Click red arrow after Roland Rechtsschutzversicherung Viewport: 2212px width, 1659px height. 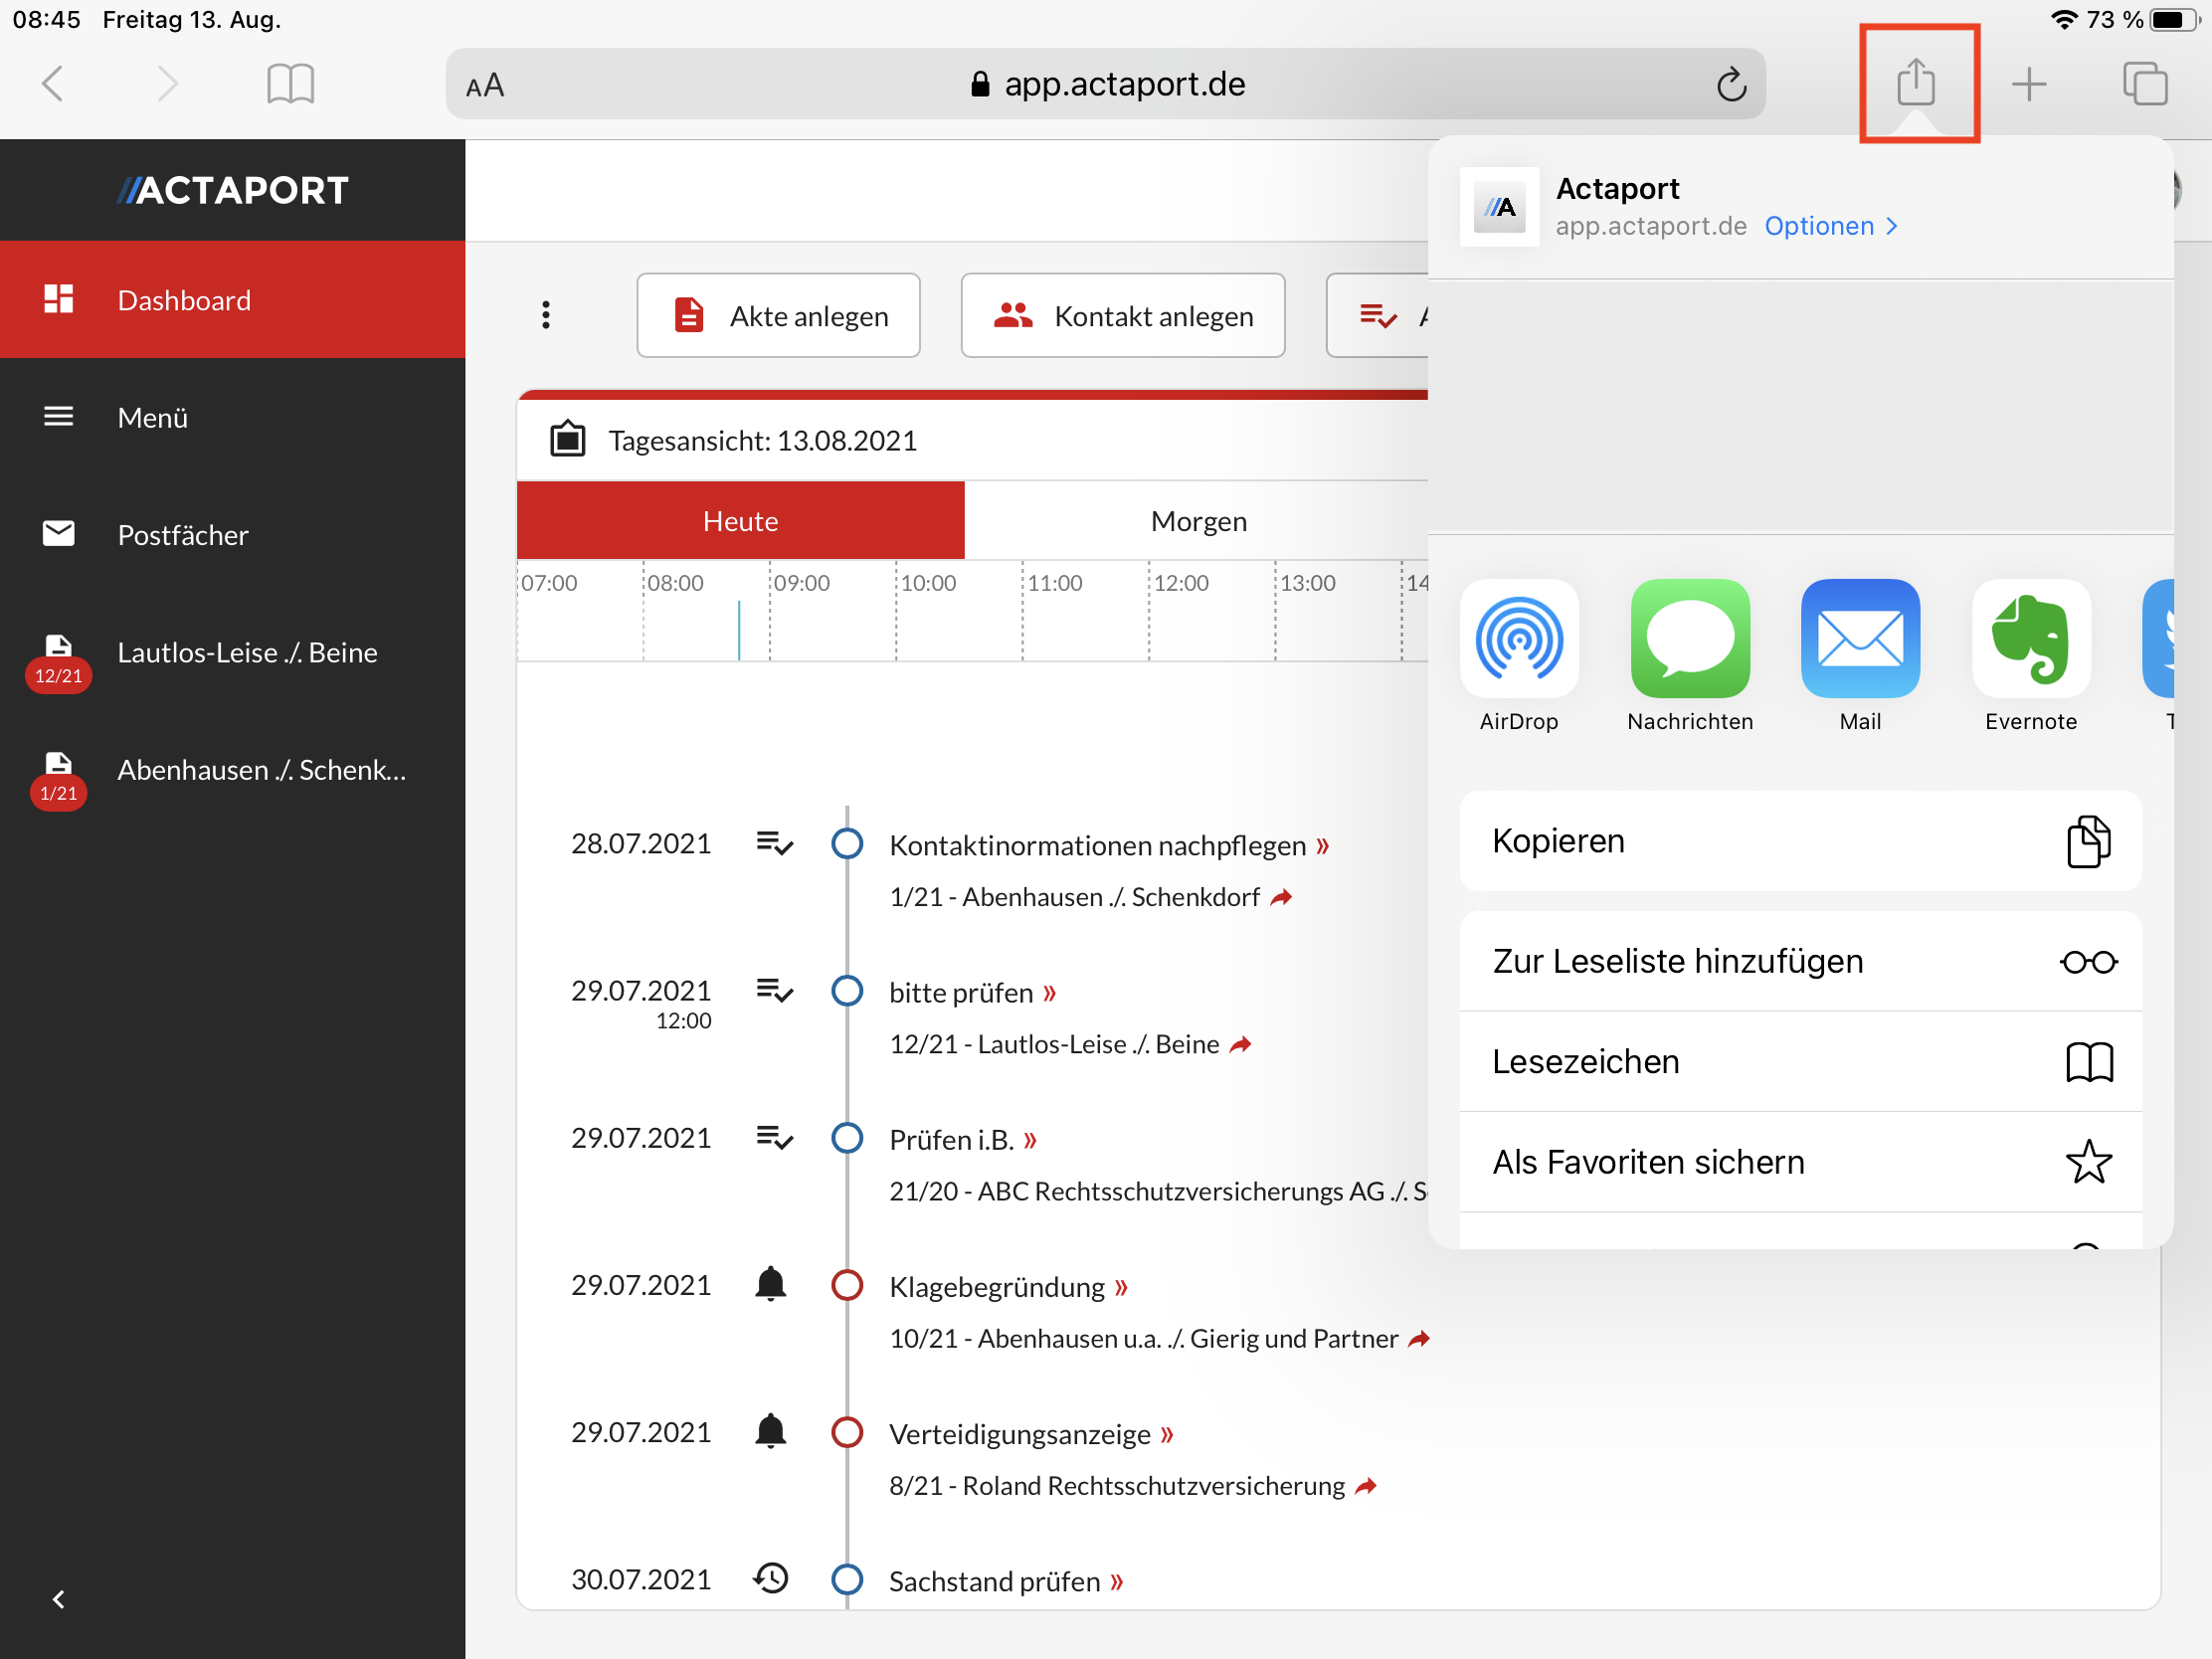click(x=1366, y=1486)
